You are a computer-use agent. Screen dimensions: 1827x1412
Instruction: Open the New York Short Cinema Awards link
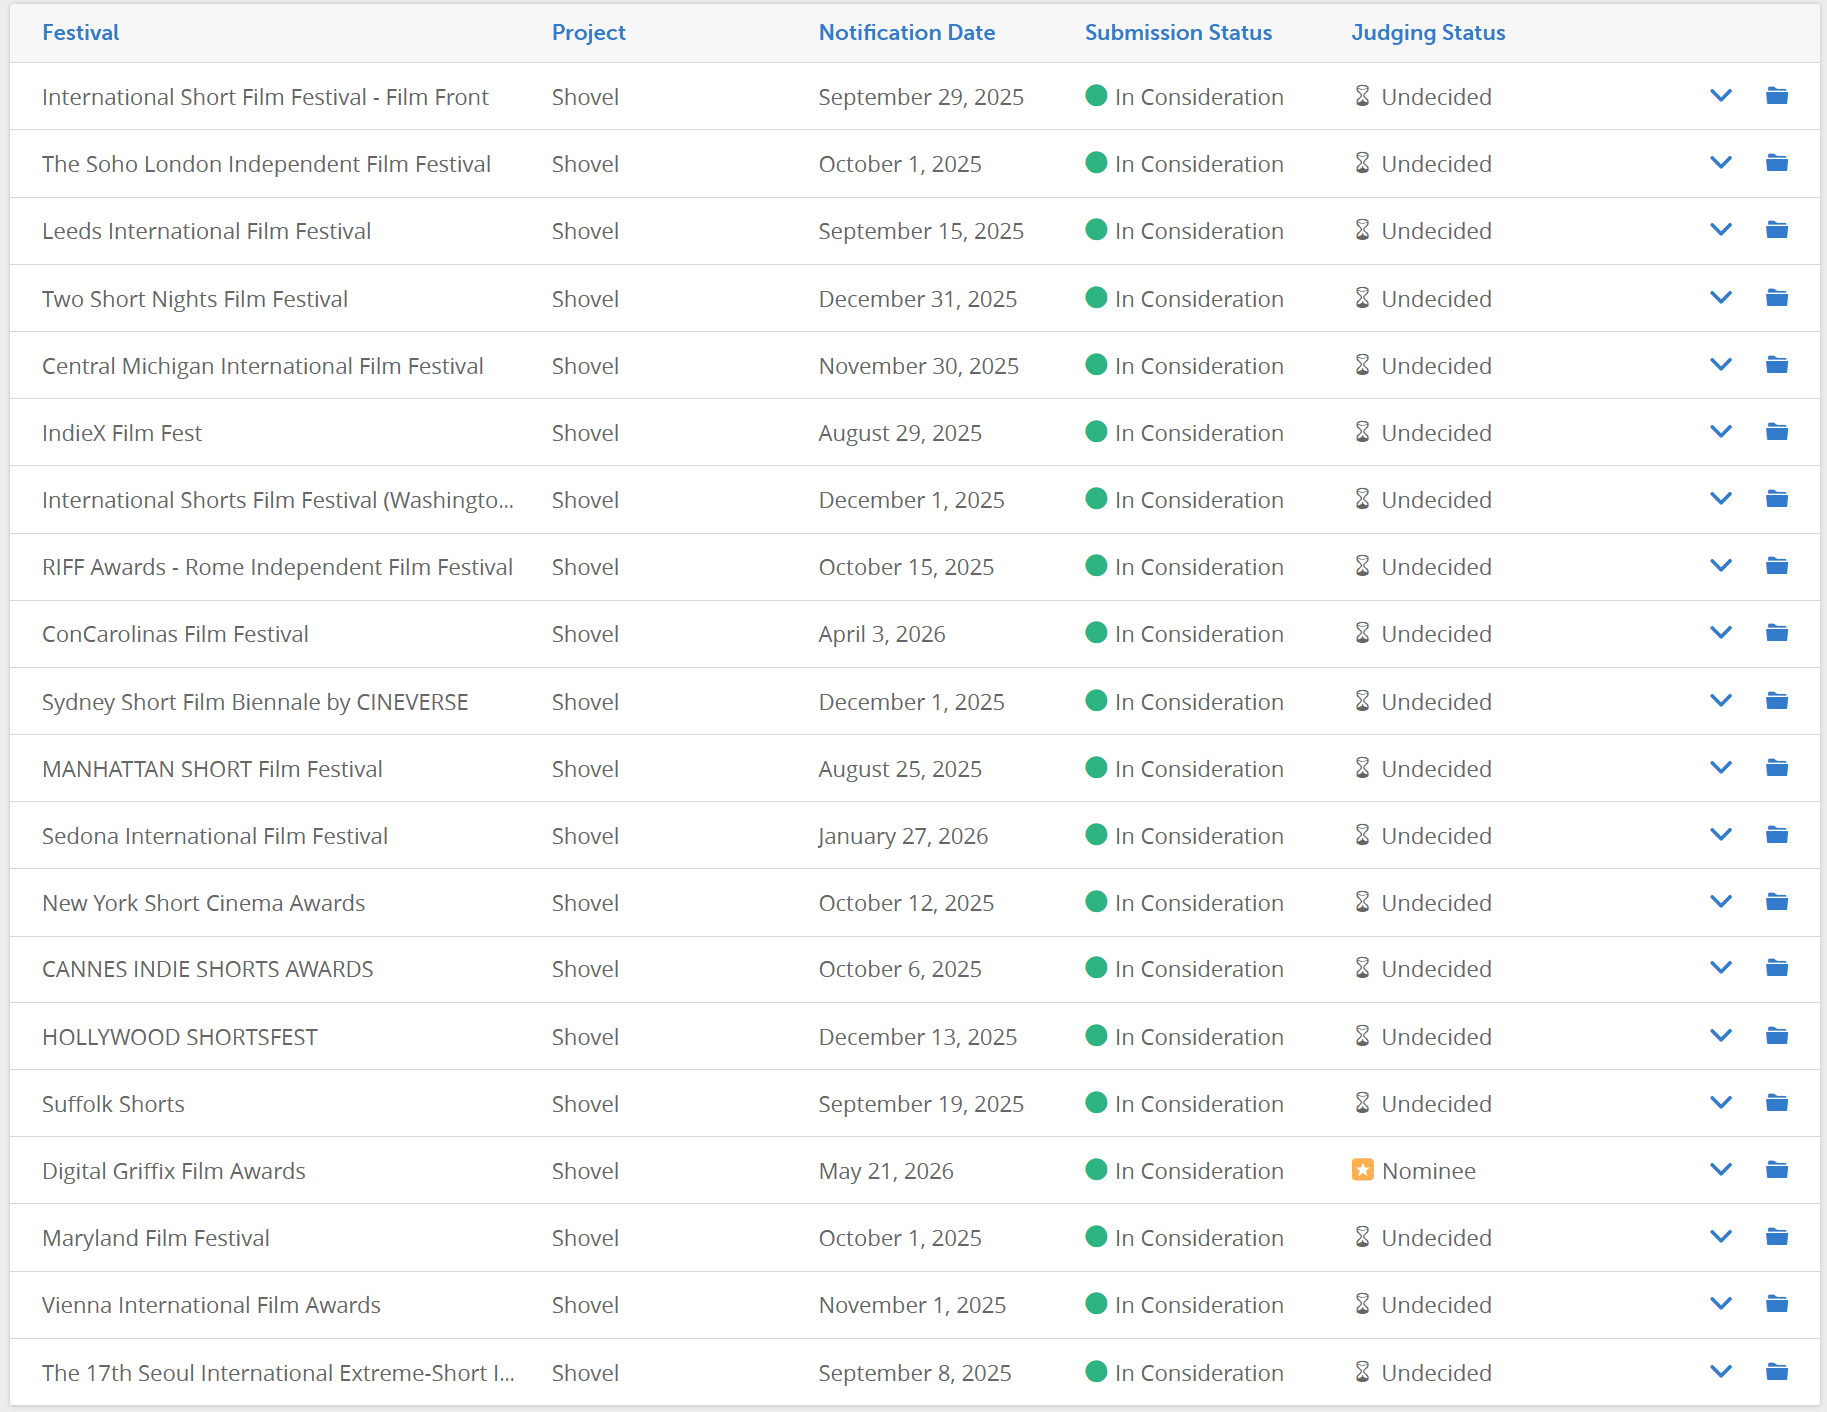coord(203,903)
